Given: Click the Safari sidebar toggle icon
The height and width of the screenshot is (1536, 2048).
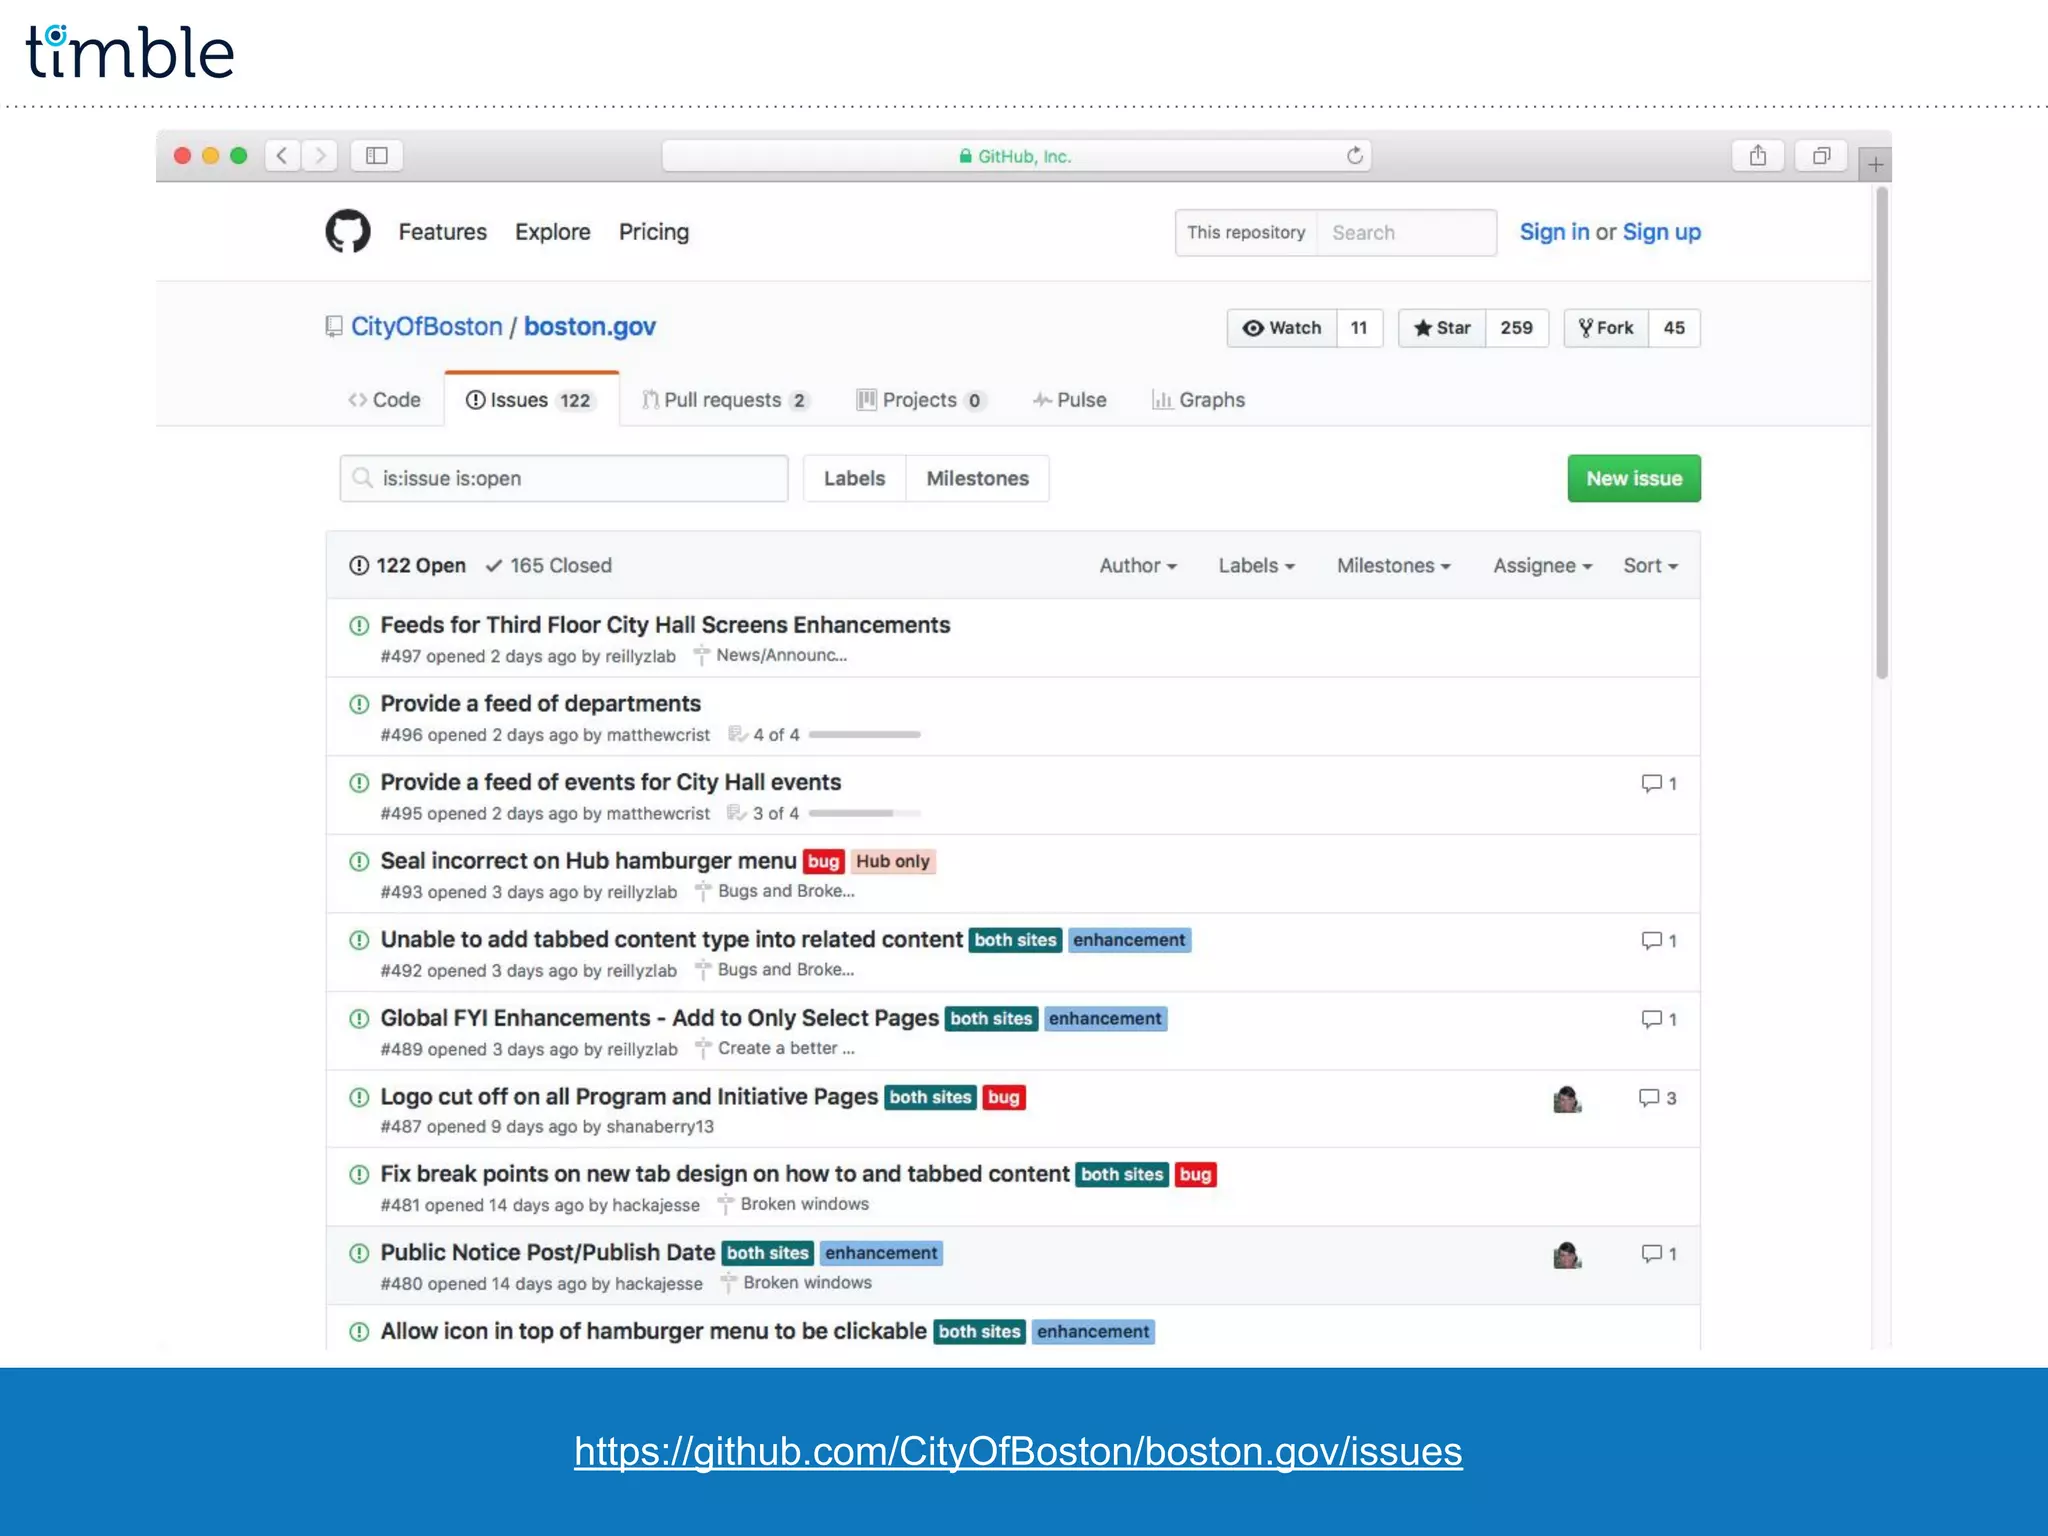Looking at the screenshot, I should (376, 155).
